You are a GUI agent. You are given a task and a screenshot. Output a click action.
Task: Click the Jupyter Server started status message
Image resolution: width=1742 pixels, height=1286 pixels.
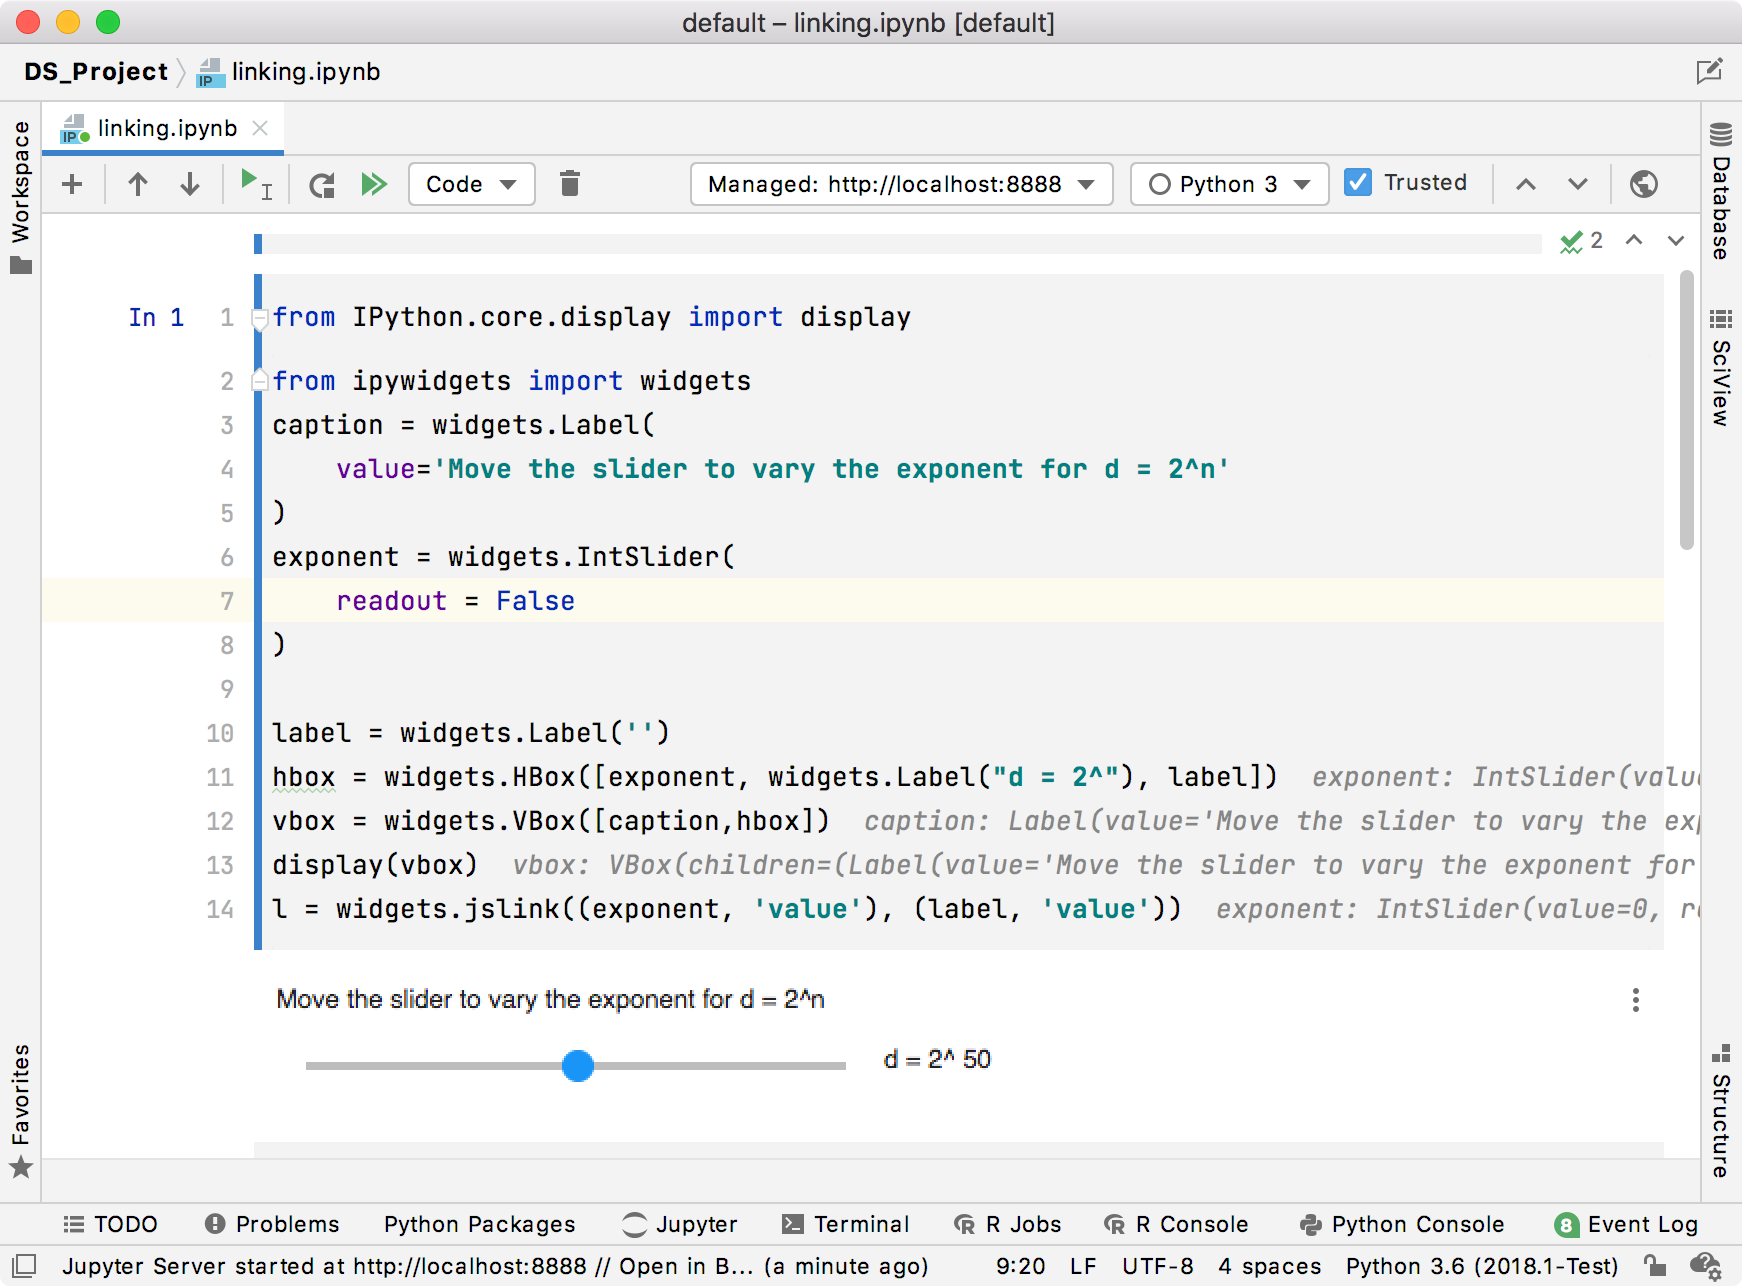(495, 1266)
